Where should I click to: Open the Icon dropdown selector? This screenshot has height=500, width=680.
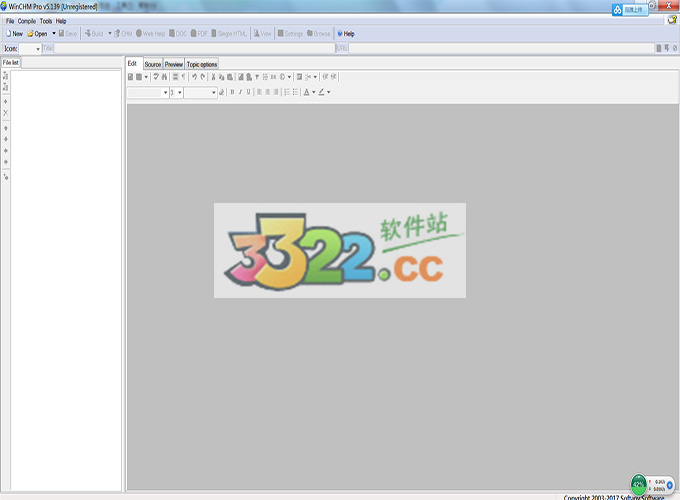tap(30, 49)
